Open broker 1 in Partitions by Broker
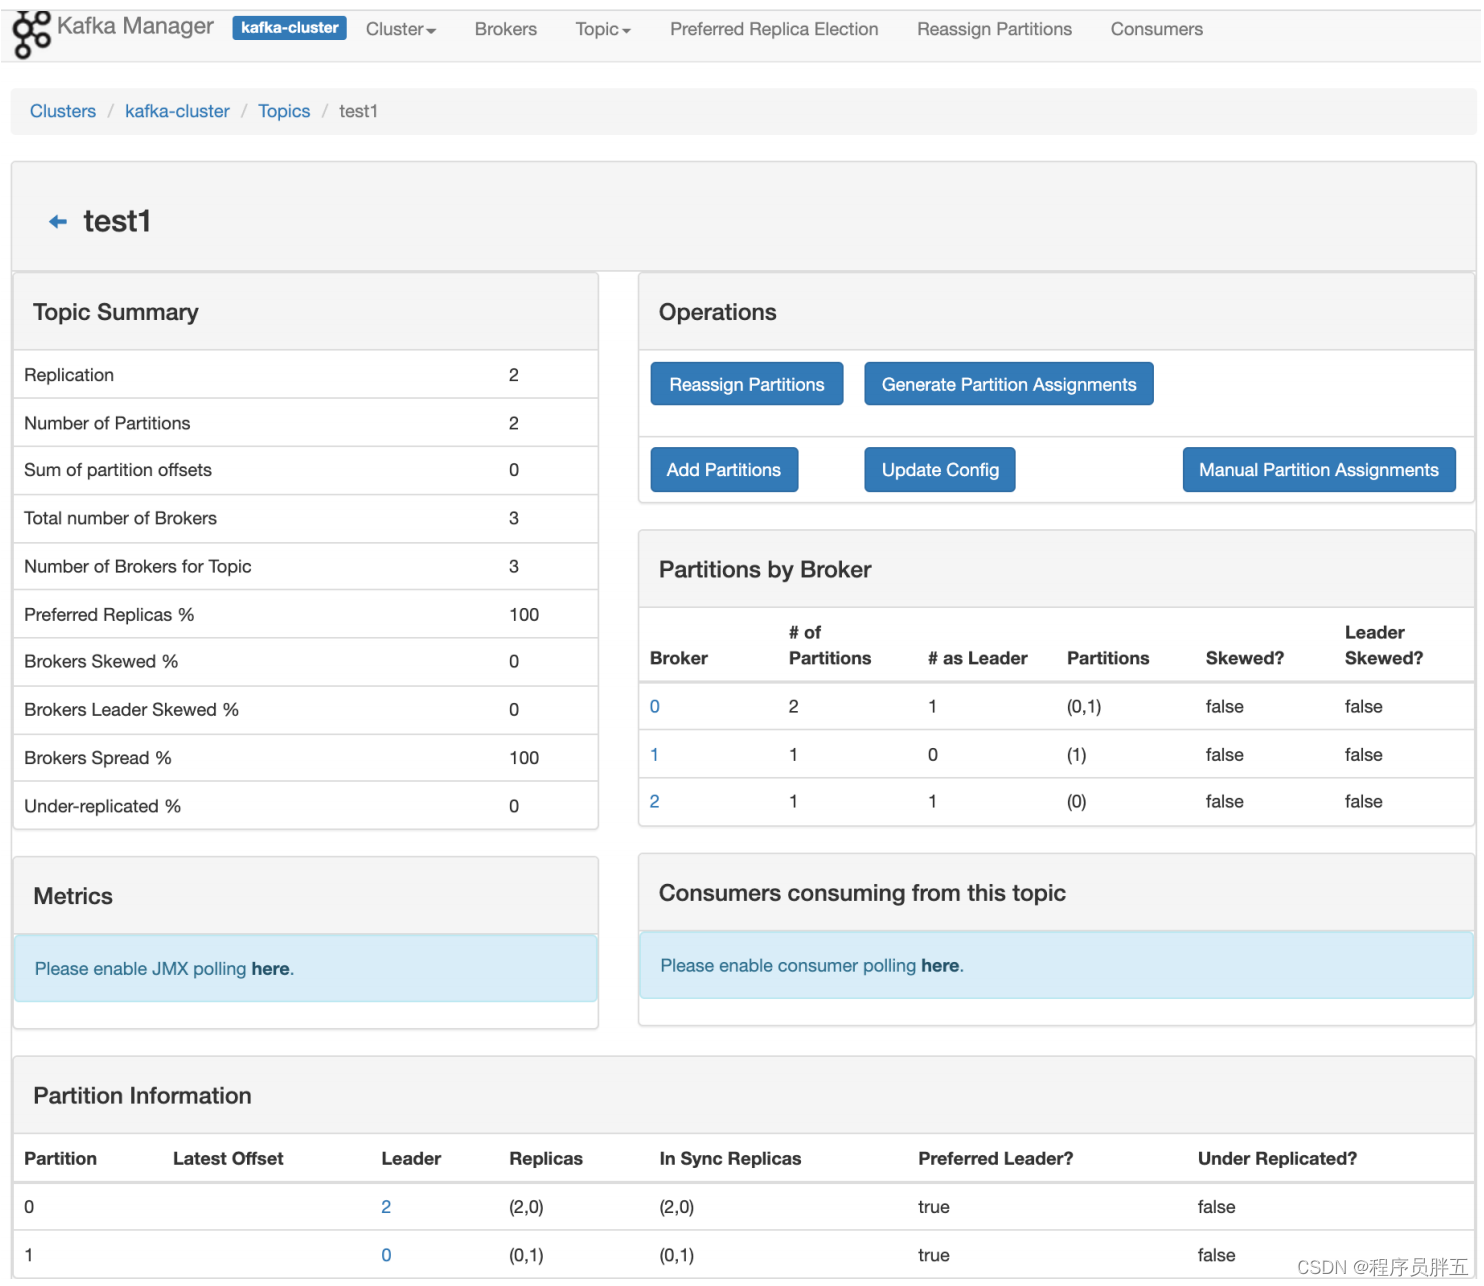 (655, 755)
